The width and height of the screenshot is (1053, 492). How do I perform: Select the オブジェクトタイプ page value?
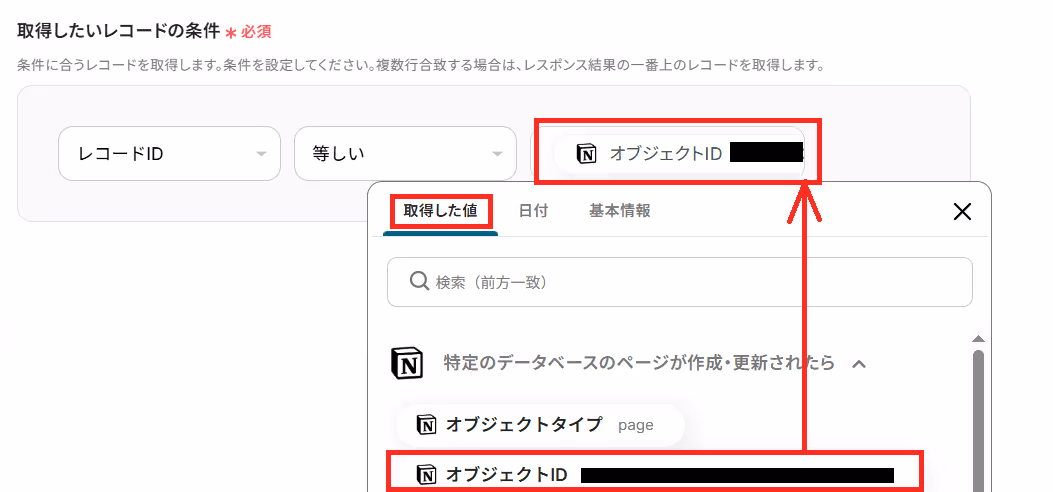[540, 425]
